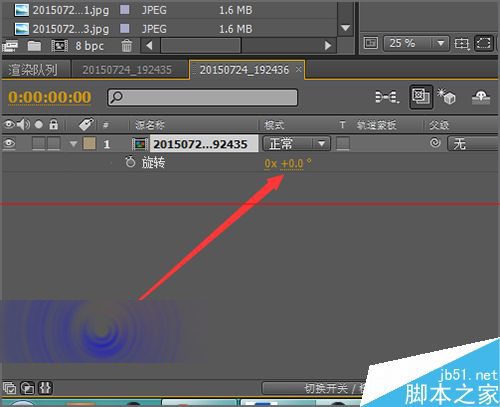This screenshot has height=407, width=500.
Task: Click the 父级 column header
Action: pyautogui.click(x=439, y=125)
